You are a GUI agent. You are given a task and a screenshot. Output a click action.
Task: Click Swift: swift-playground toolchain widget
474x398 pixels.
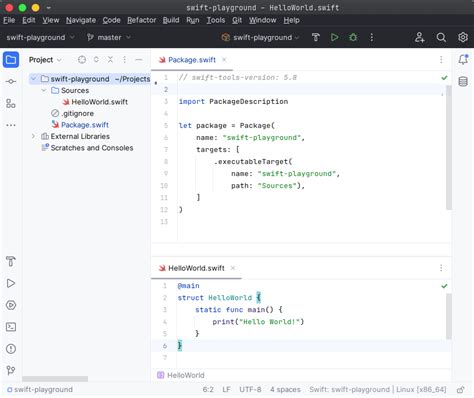(x=378, y=389)
